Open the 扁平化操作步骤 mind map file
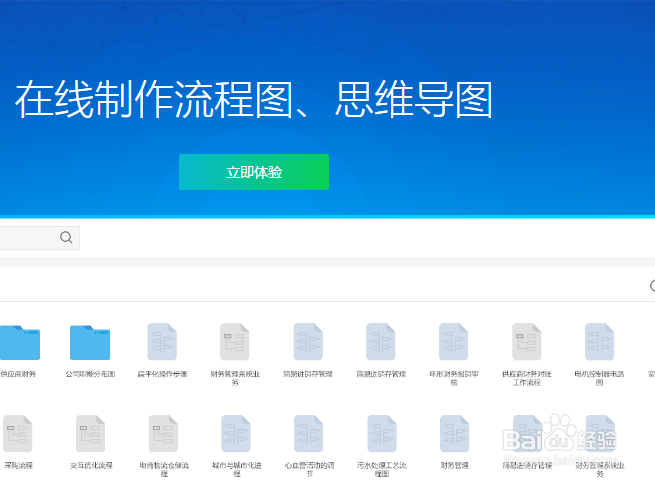This screenshot has height=484, width=655. 162,342
